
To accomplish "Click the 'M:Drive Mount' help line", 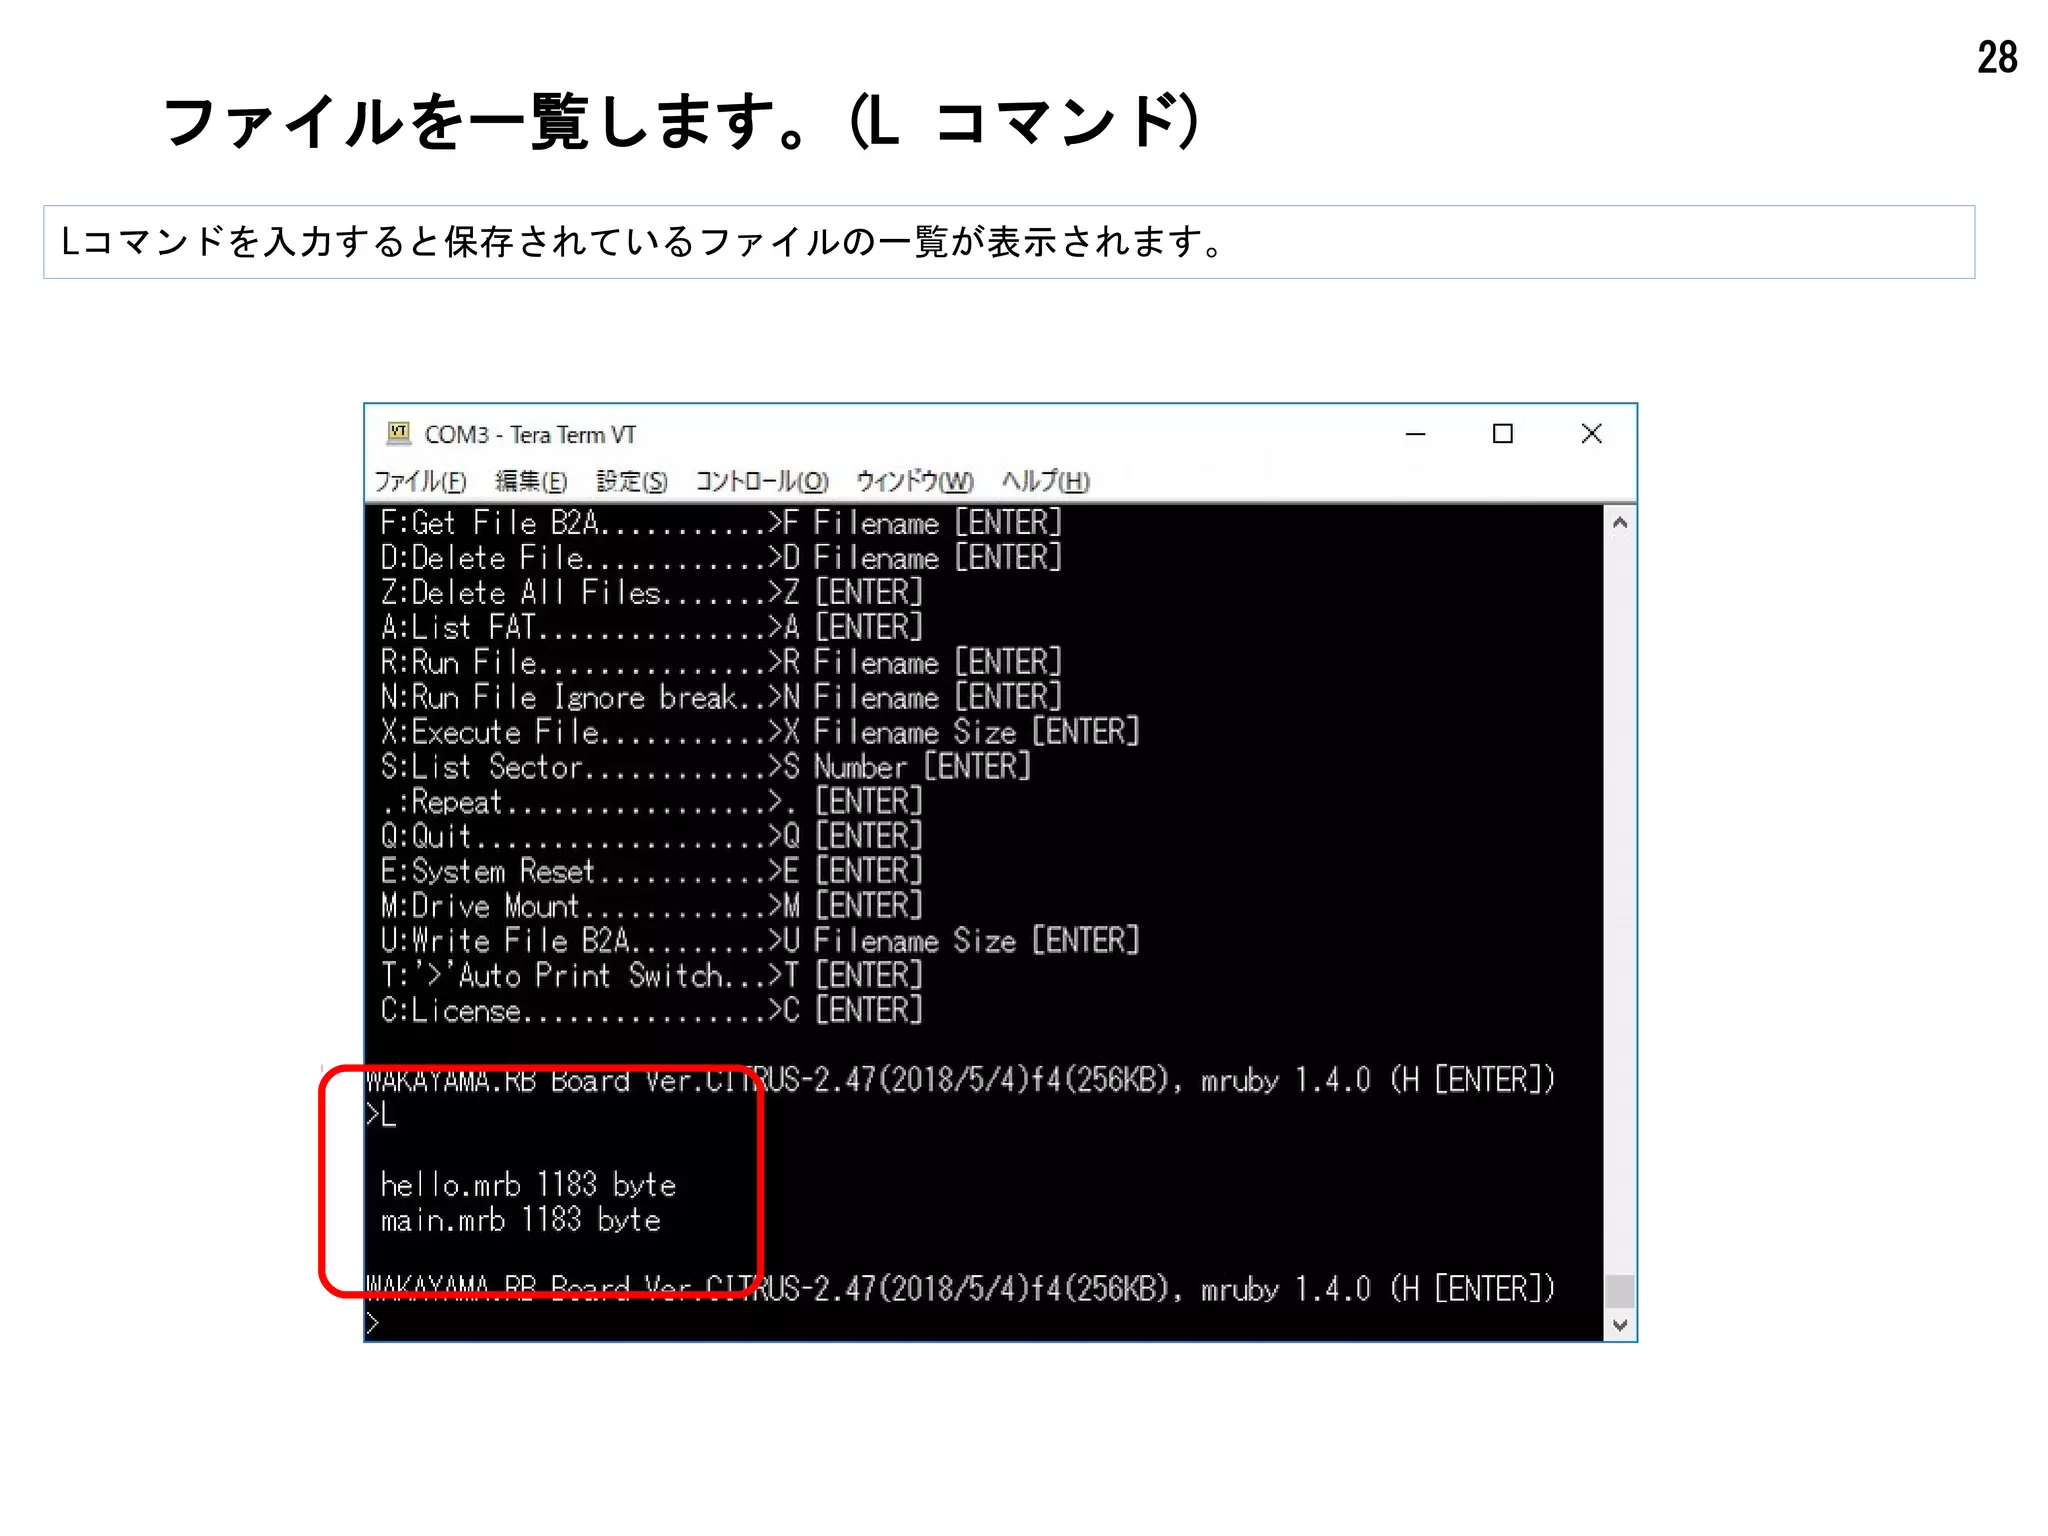I will pyautogui.click(x=651, y=906).
